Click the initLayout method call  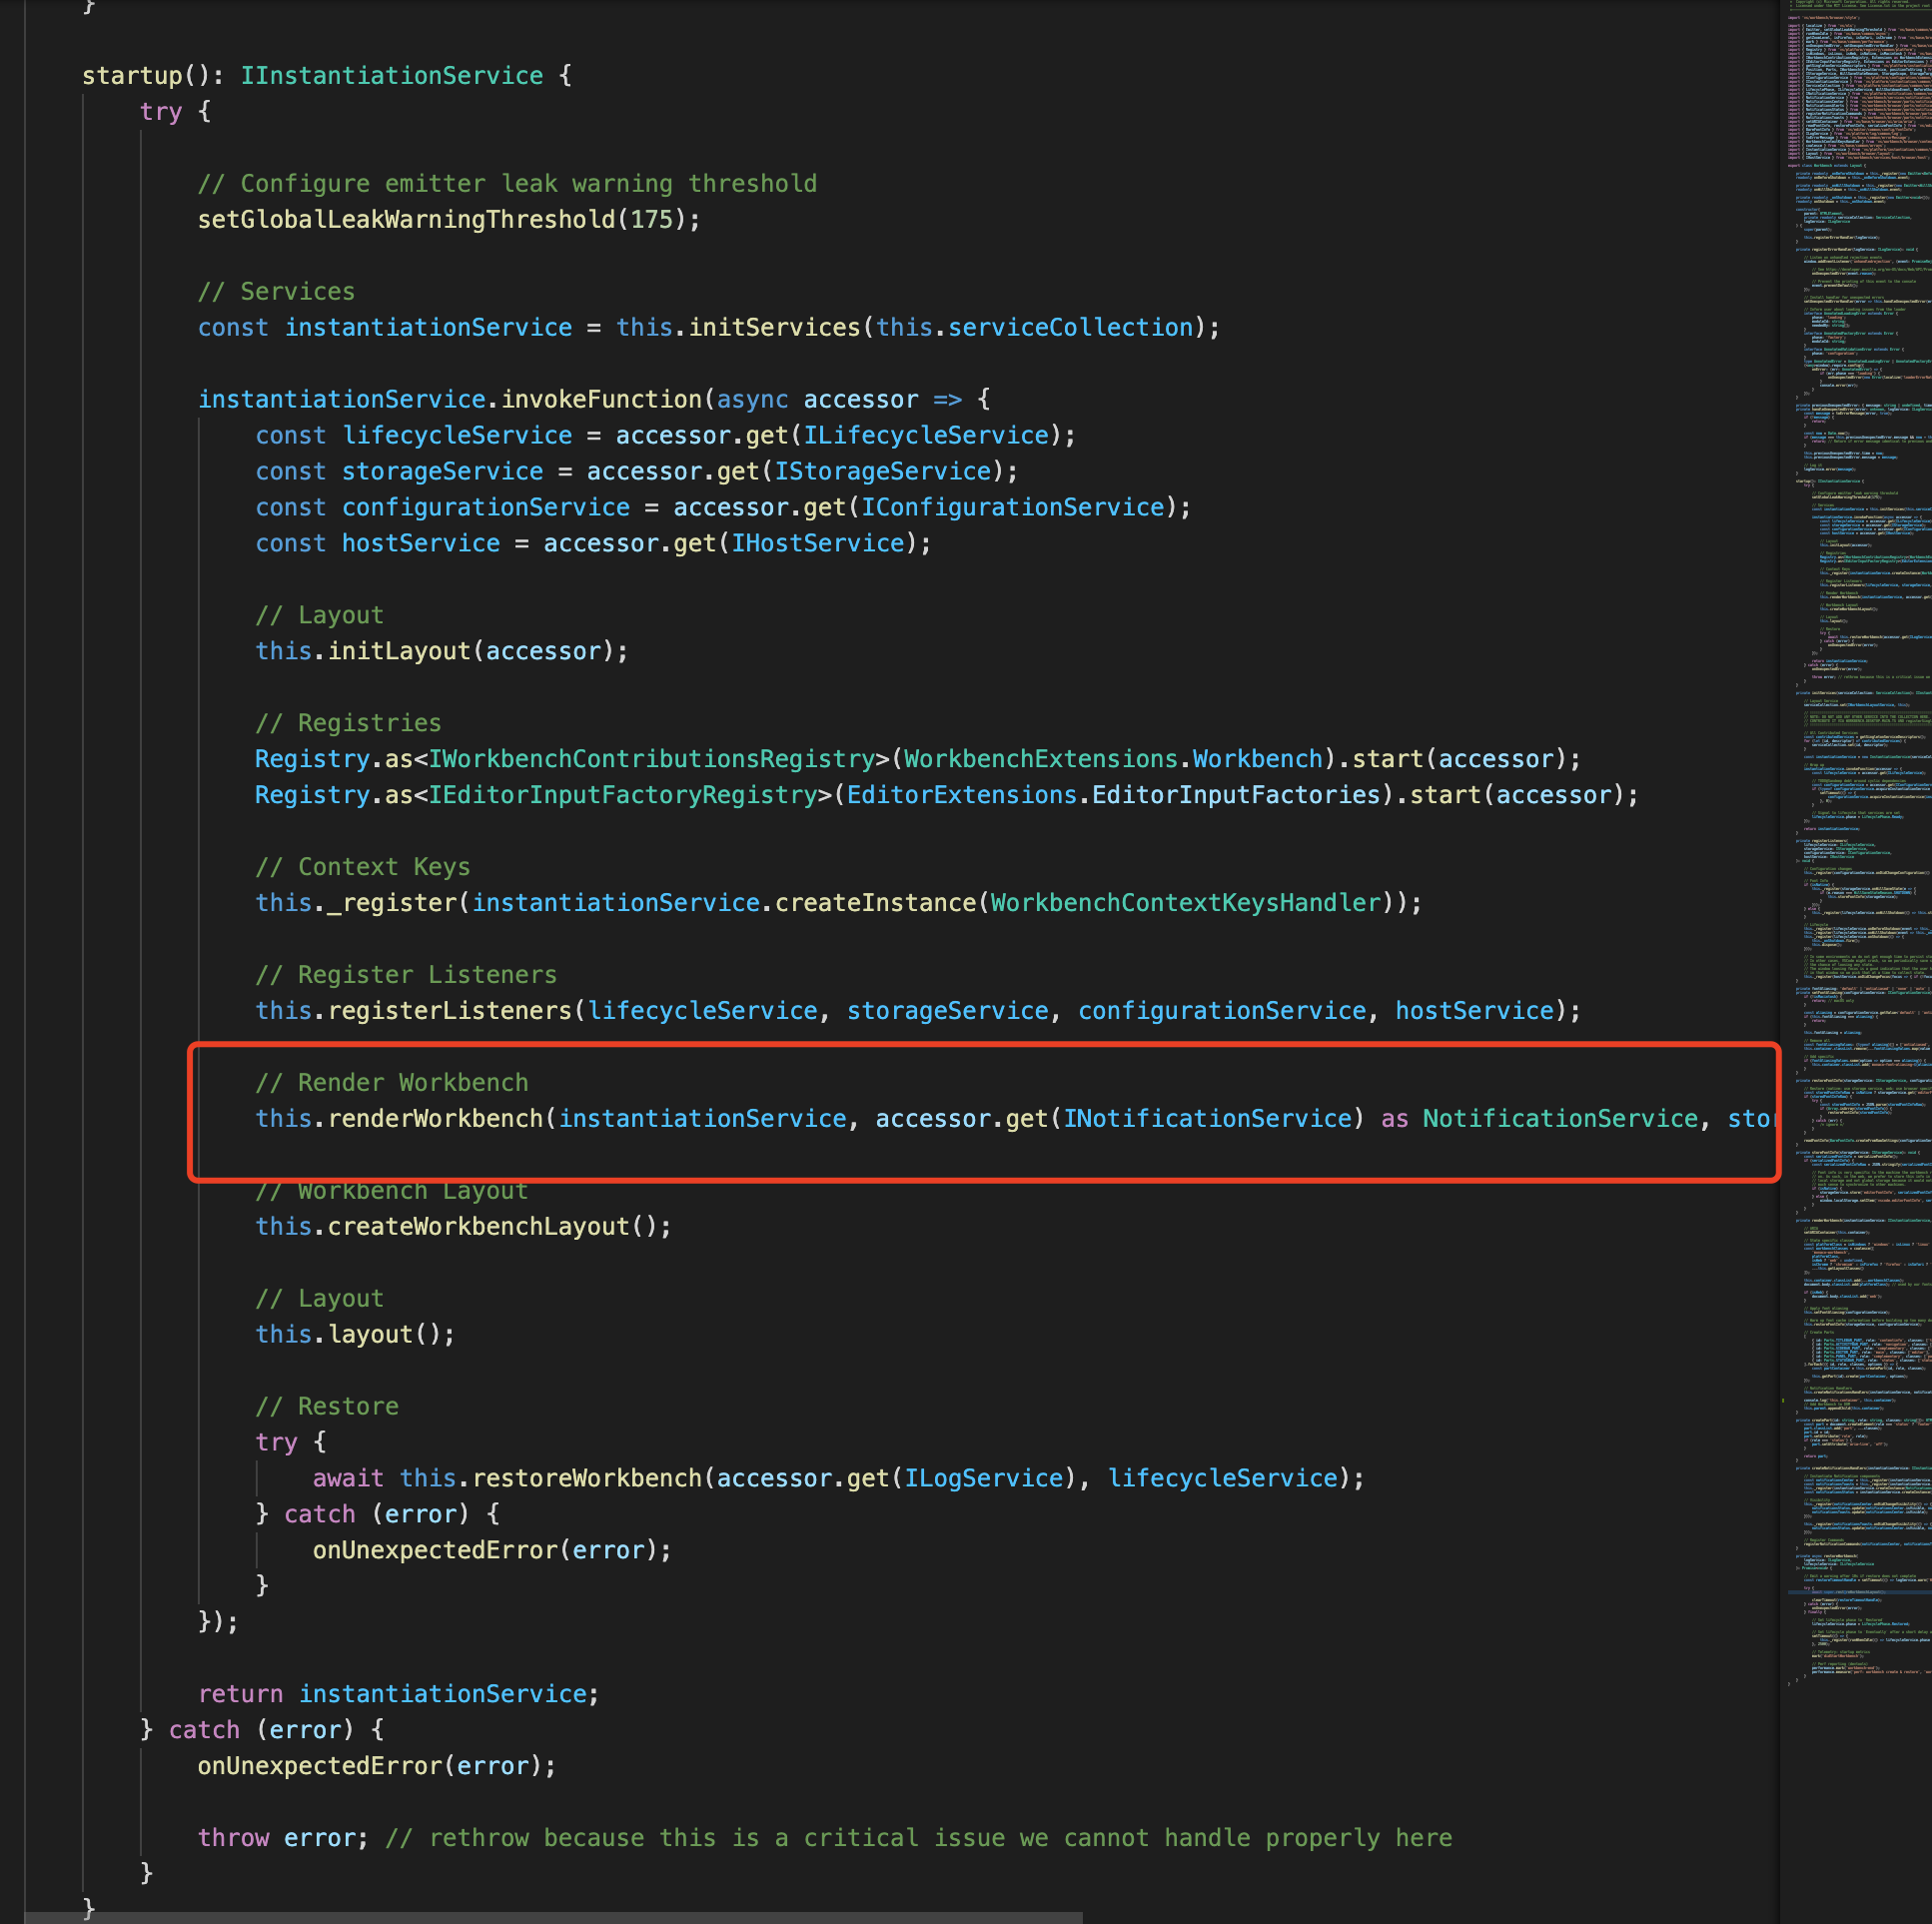pyautogui.click(x=399, y=652)
